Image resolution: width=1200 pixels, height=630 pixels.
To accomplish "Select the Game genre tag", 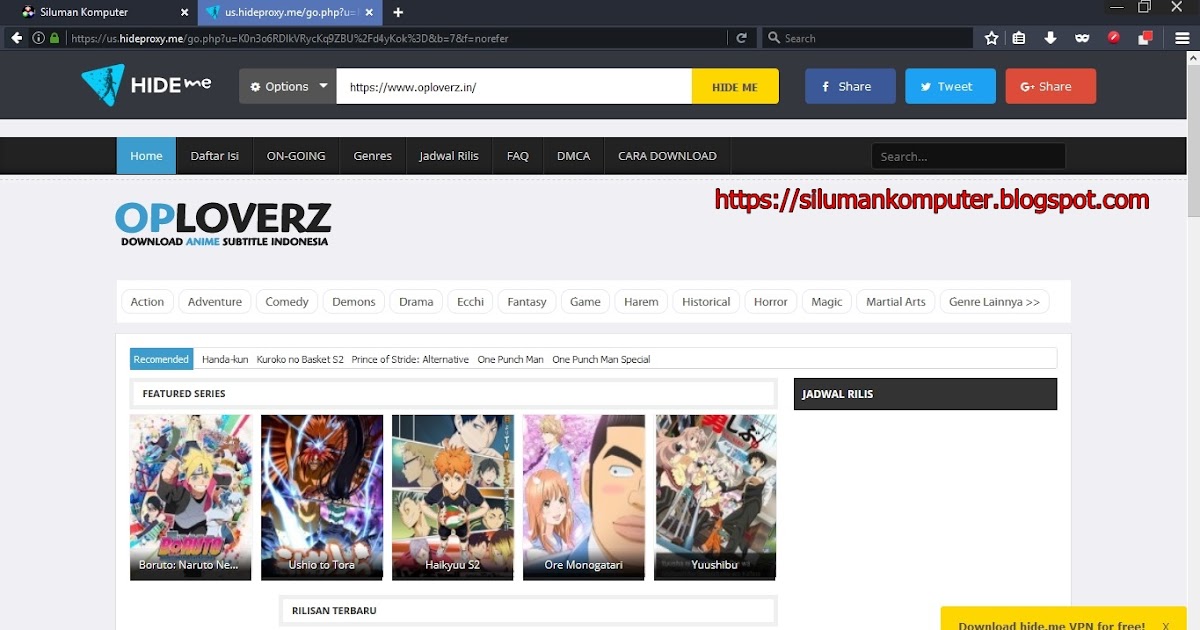I will point(585,302).
